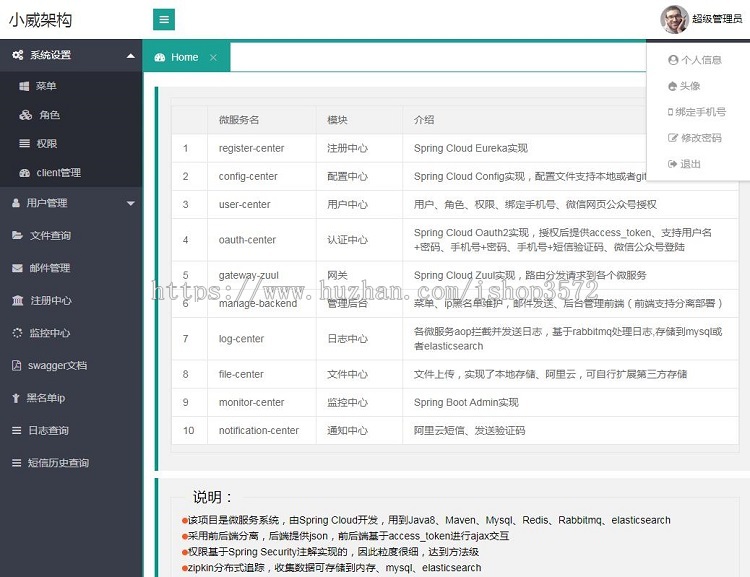
Task: Click the swagger文档 document icon
Action: pyautogui.click(x=16, y=366)
